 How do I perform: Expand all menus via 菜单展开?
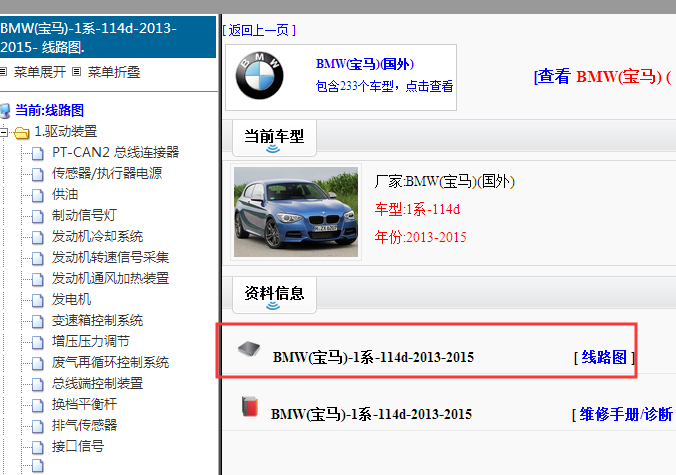[40, 72]
